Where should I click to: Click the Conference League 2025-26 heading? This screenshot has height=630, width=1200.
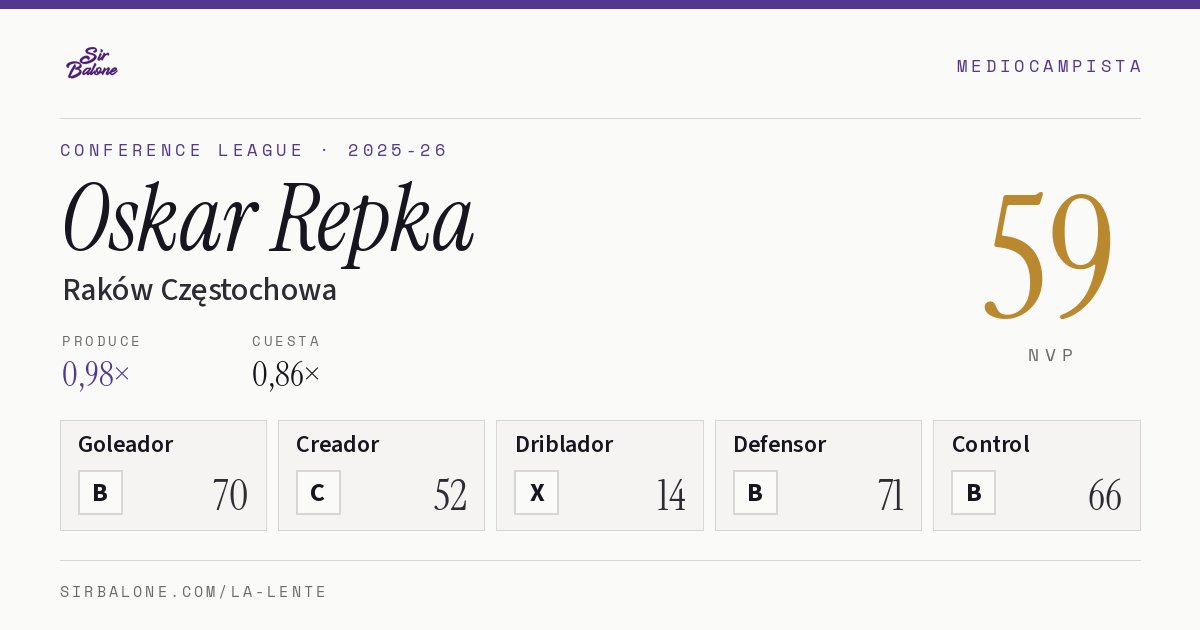click(x=254, y=150)
